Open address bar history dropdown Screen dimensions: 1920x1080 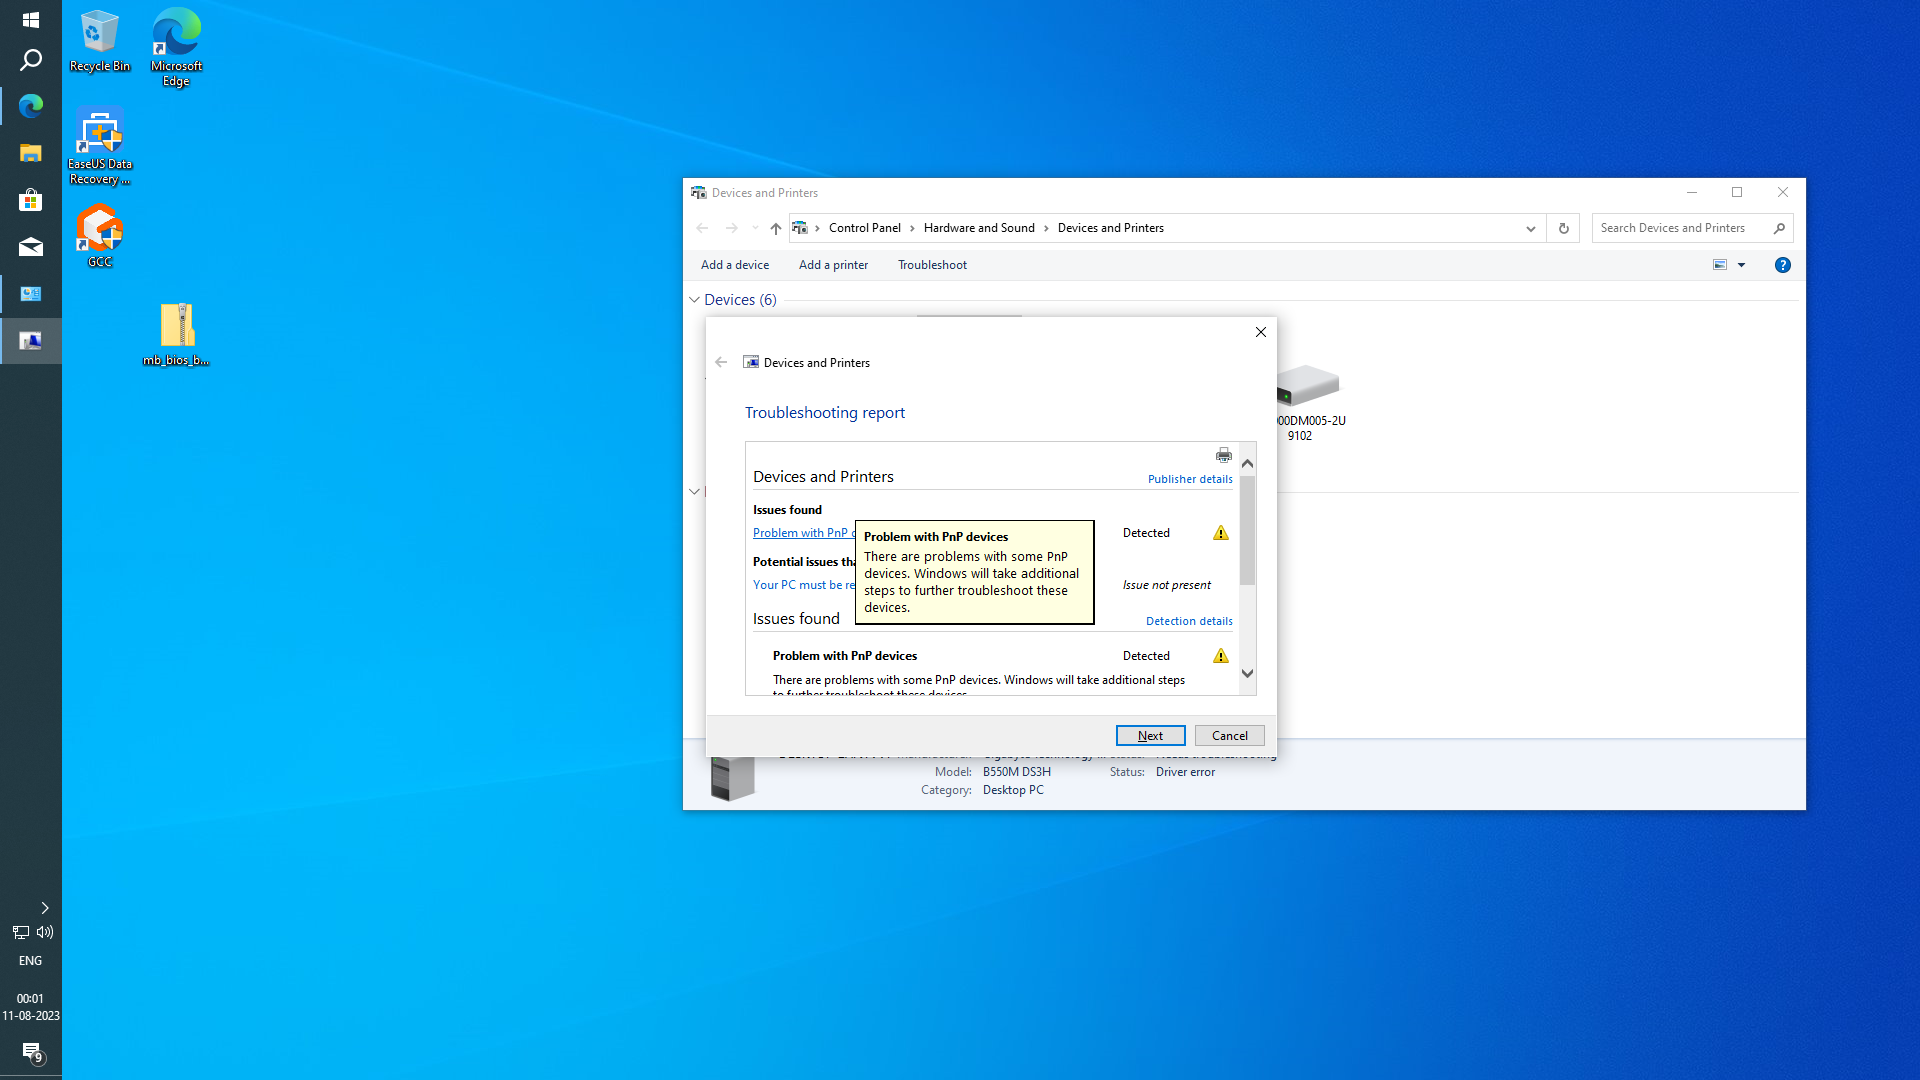(x=1530, y=228)
